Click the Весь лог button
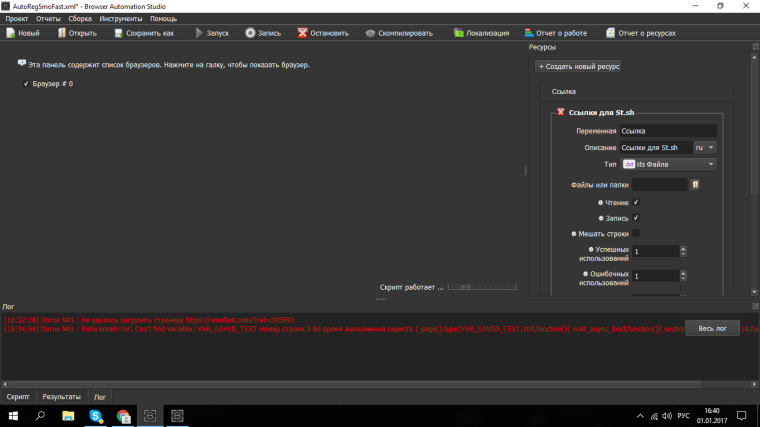The width and height of the screenshot is (760, 427). (x=711, y=328)
